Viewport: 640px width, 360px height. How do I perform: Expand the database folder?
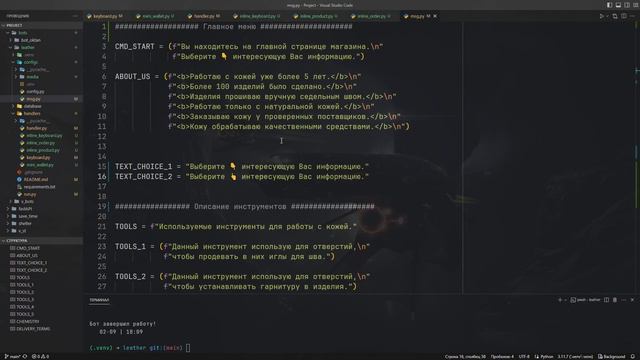(41, 106)
